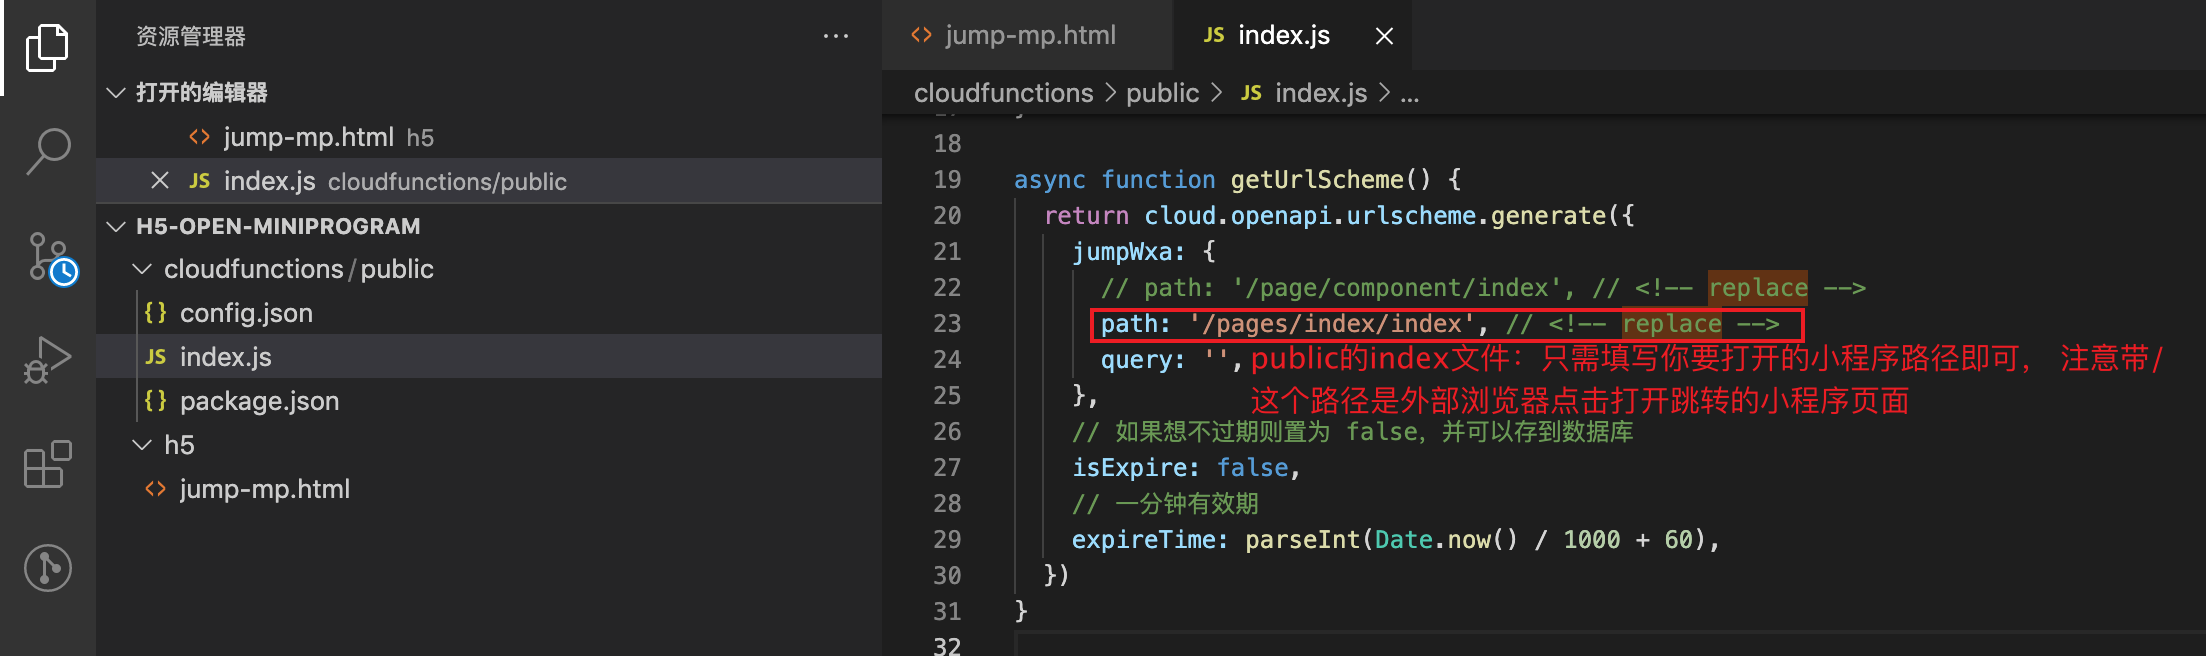Viewport: 2206px width, 656px height.
Task: Click index.js in the breadcrumb
Action: pyautogui.click(x=1304, y=93)
